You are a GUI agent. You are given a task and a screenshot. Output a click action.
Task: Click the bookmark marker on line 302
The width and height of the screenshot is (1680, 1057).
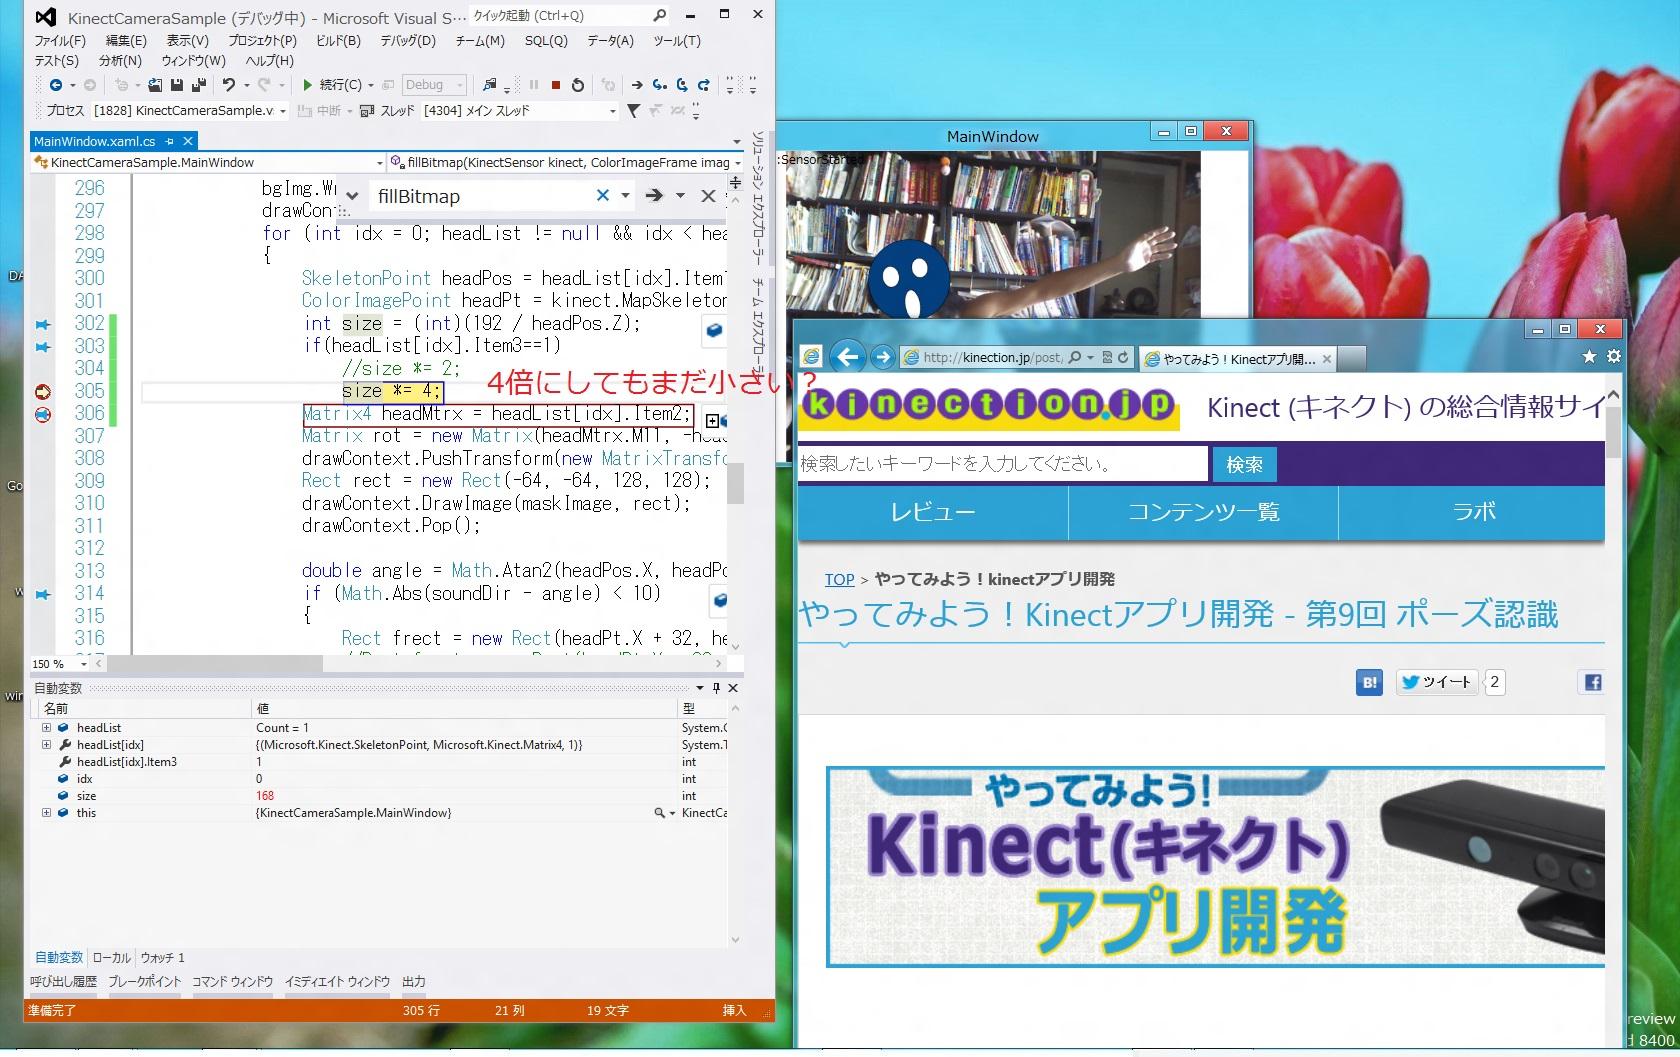coord(43,324)
